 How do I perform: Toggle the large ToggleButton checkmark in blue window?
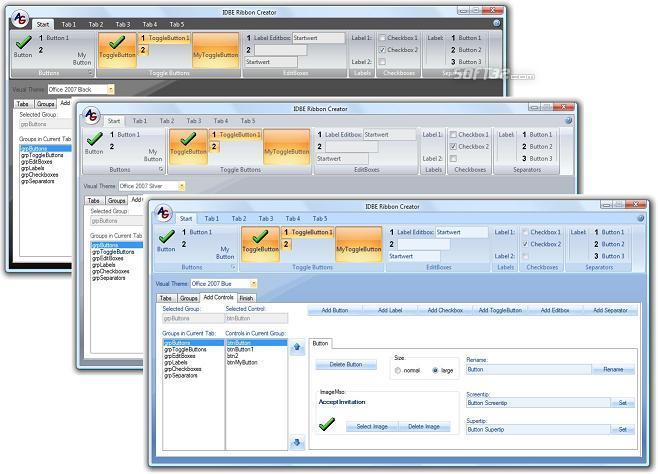click(260, 244)
